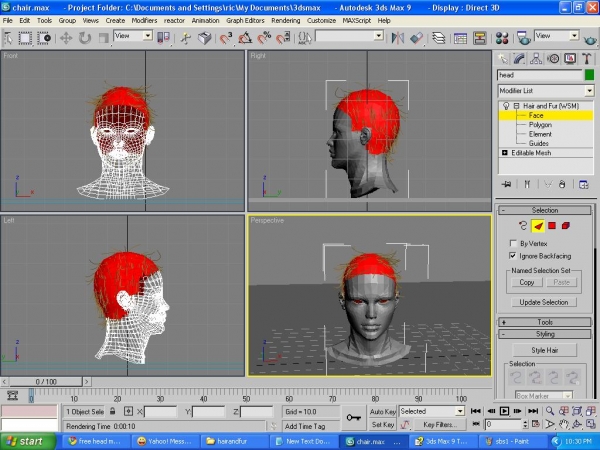600x450 pixels.
Task: Select the Guides selection mode icon
Action: tap(523, 226)
